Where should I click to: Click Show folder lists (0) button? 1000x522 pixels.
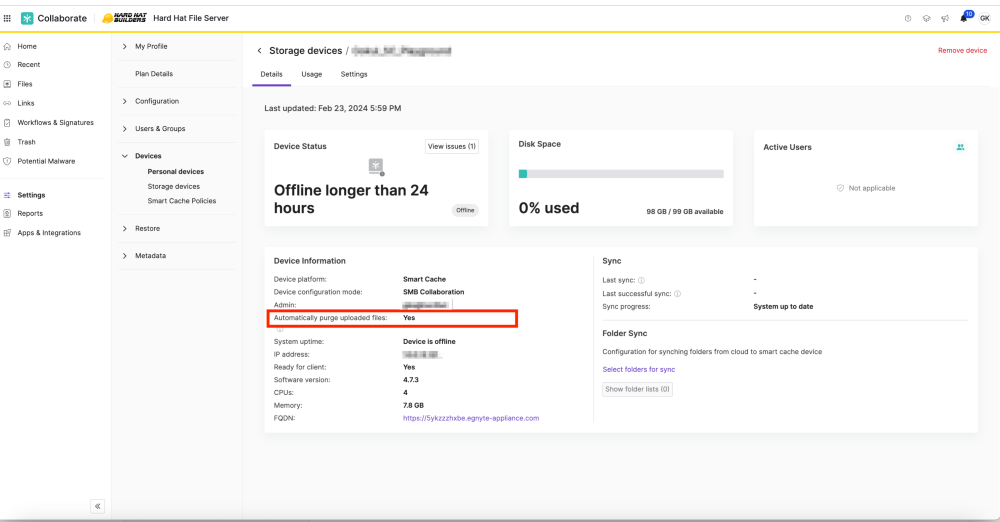tap(637, 389)
